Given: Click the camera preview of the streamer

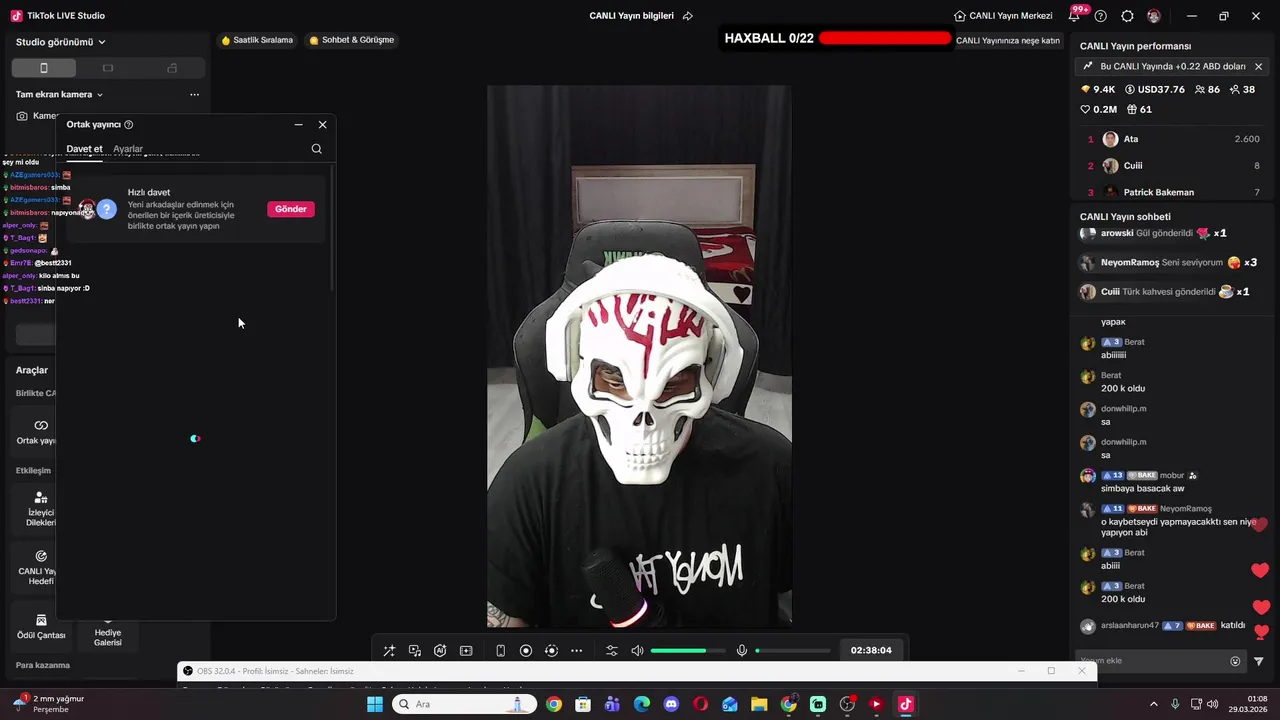Looking at the screenshot, I should pos(639,355).
